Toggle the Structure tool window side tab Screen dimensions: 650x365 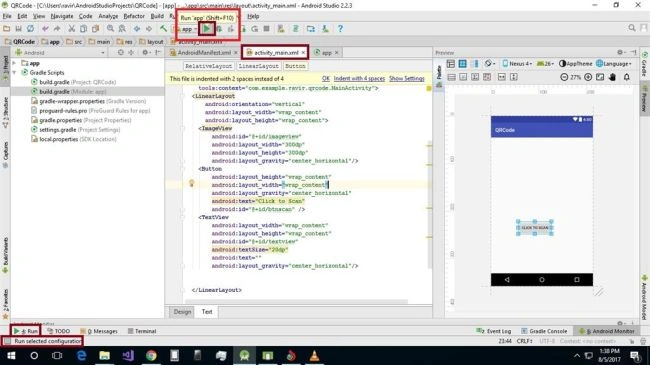point(5,113)
